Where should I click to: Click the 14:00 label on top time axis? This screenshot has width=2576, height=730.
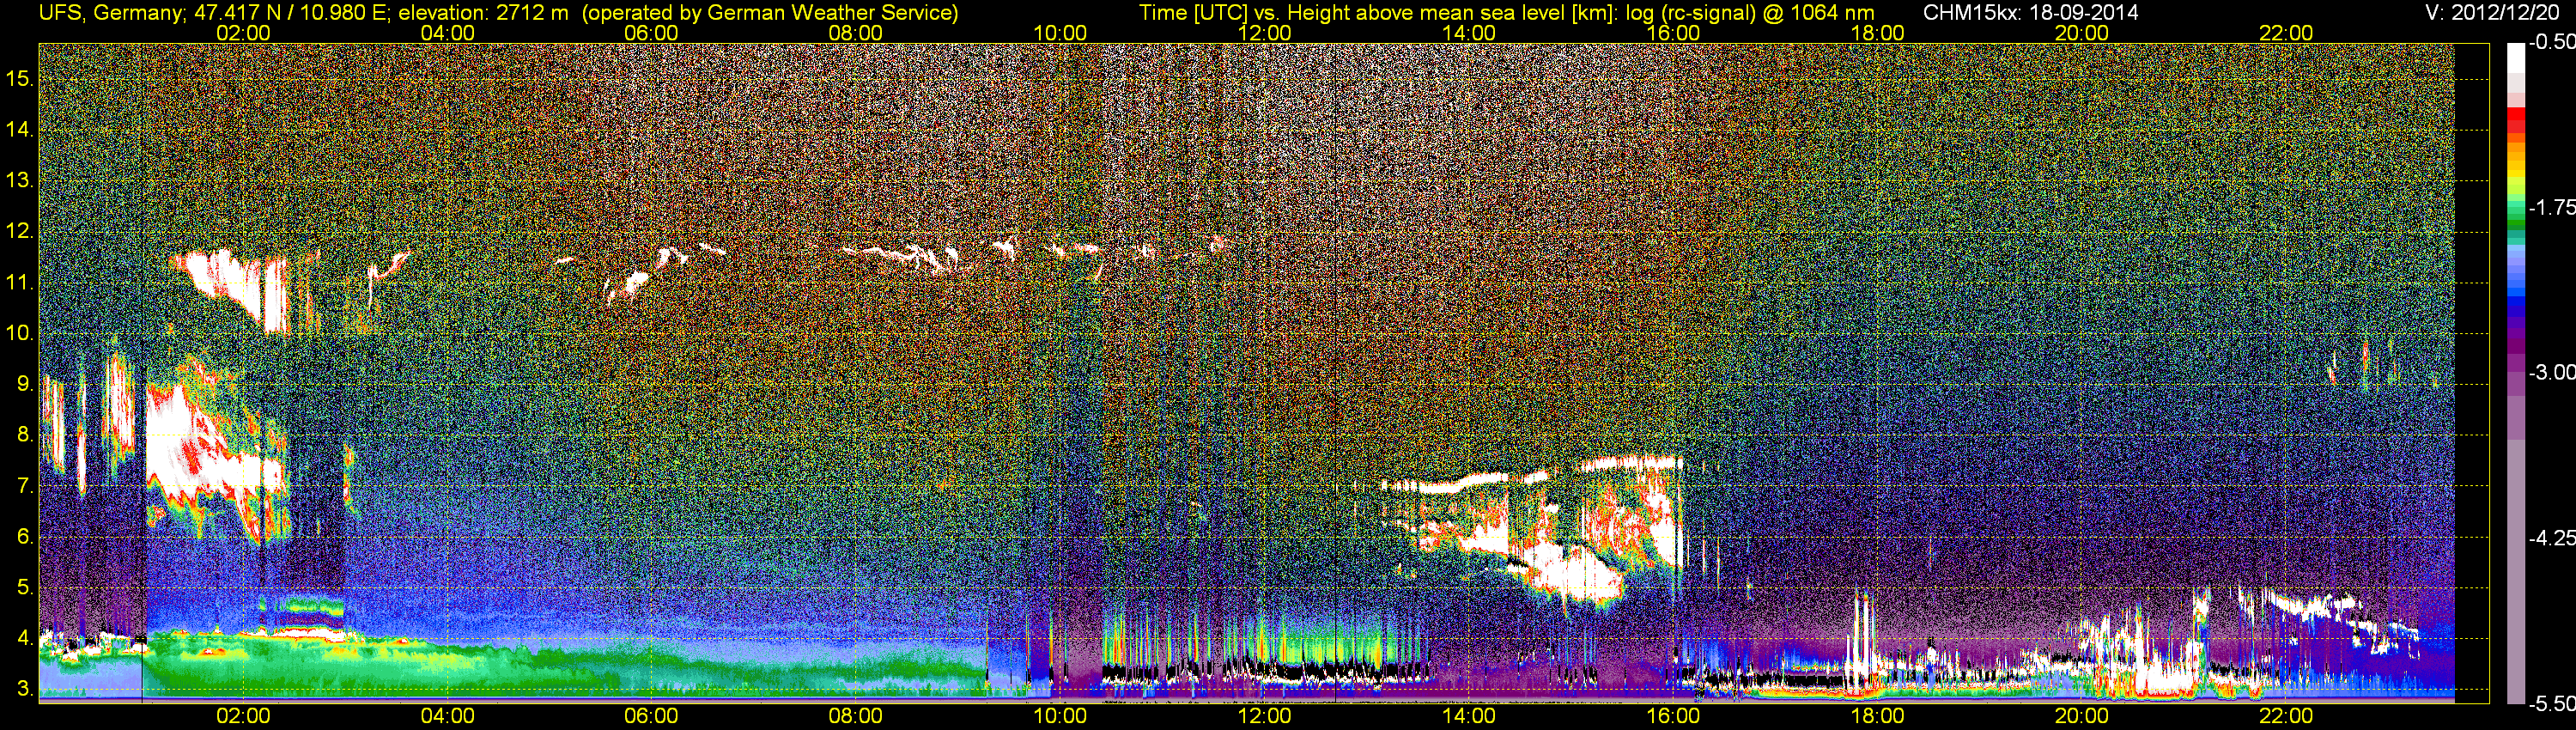pos(1469,33)
